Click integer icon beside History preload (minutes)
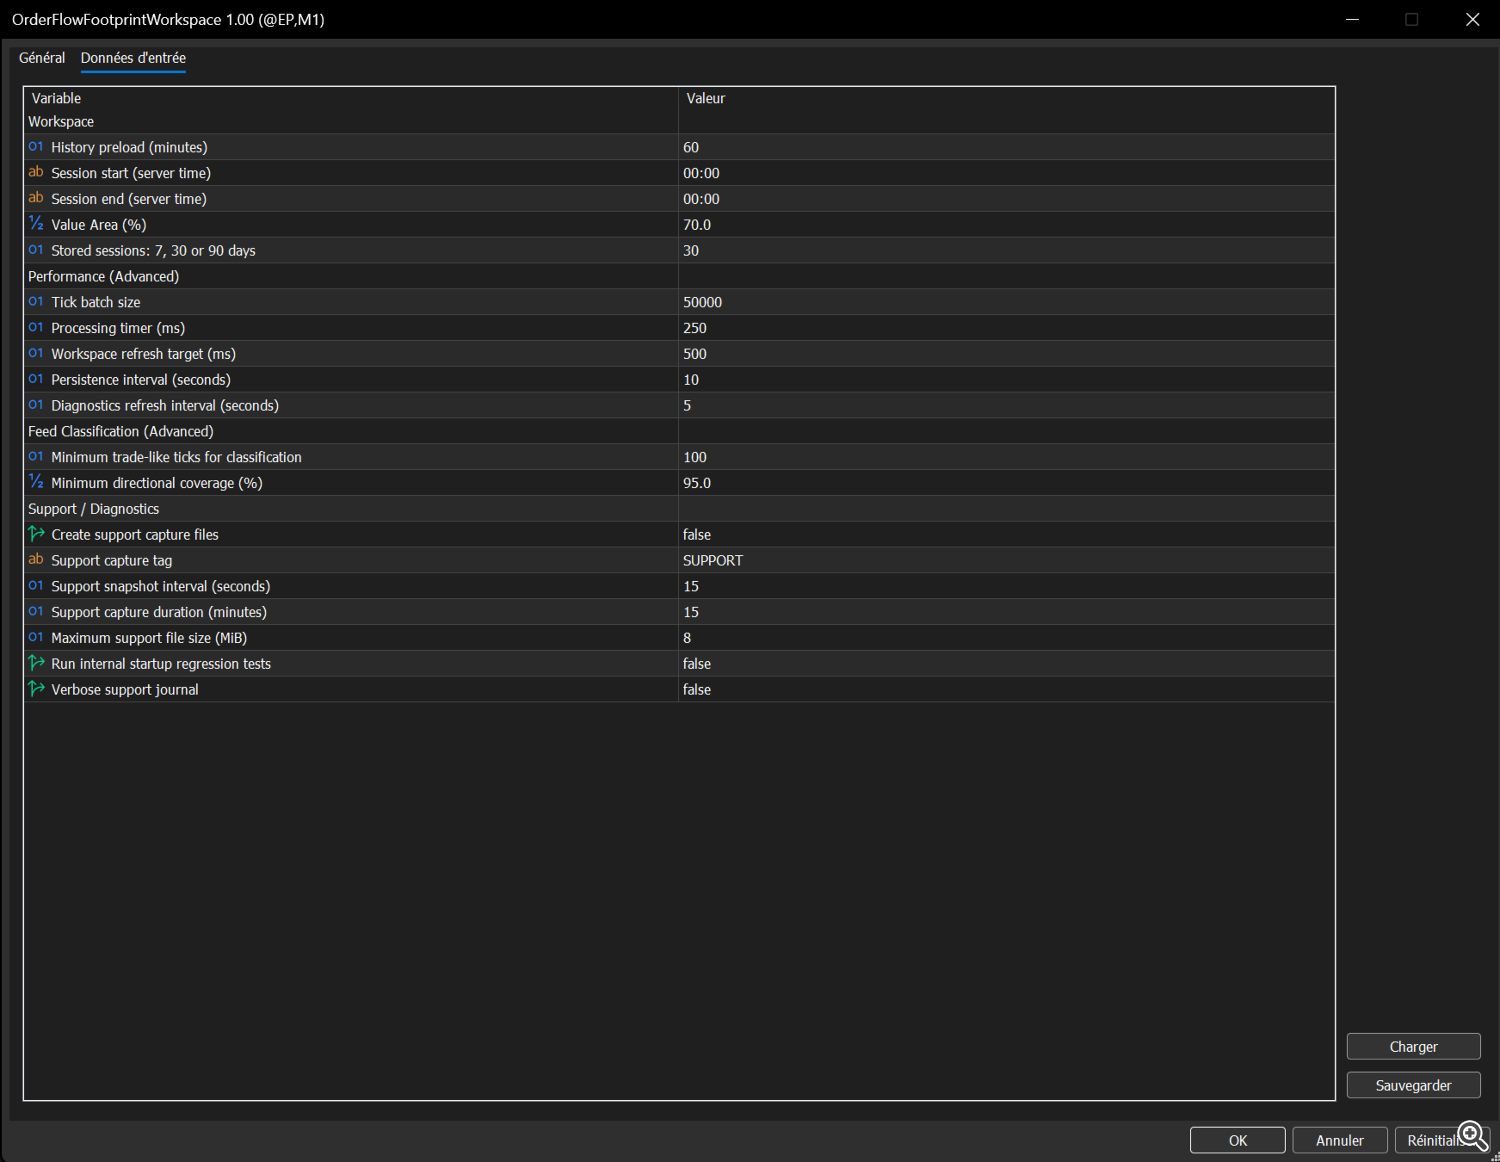Viewport: 1500px width, 1162px height. click(36, 147)
